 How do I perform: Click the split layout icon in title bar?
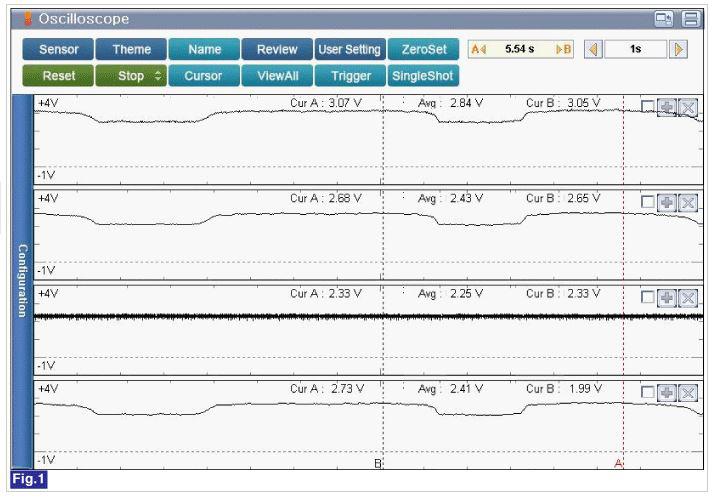(x=690, y=19)
